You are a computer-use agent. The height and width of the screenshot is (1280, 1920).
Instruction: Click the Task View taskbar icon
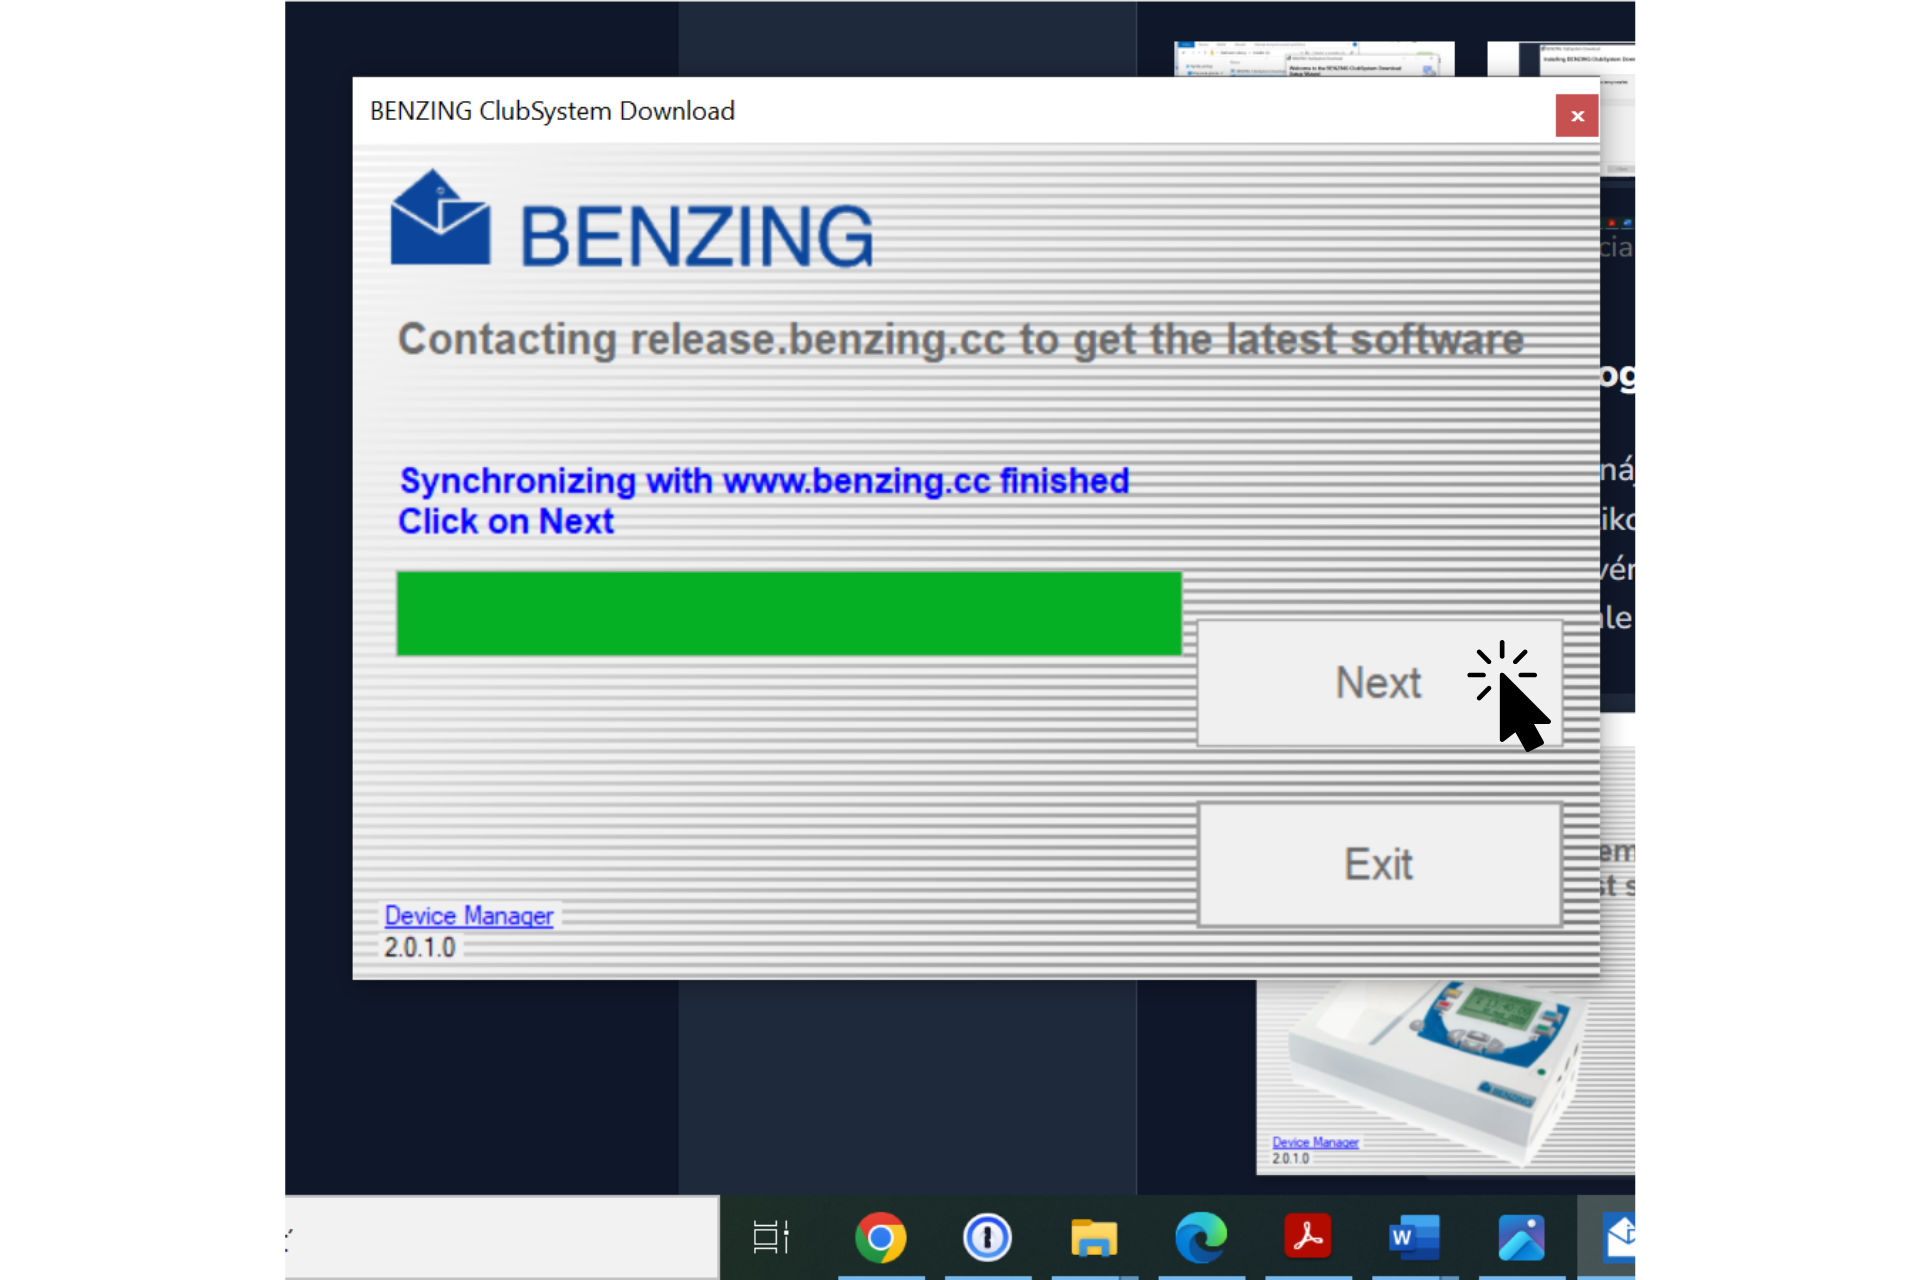[771, 1238]
